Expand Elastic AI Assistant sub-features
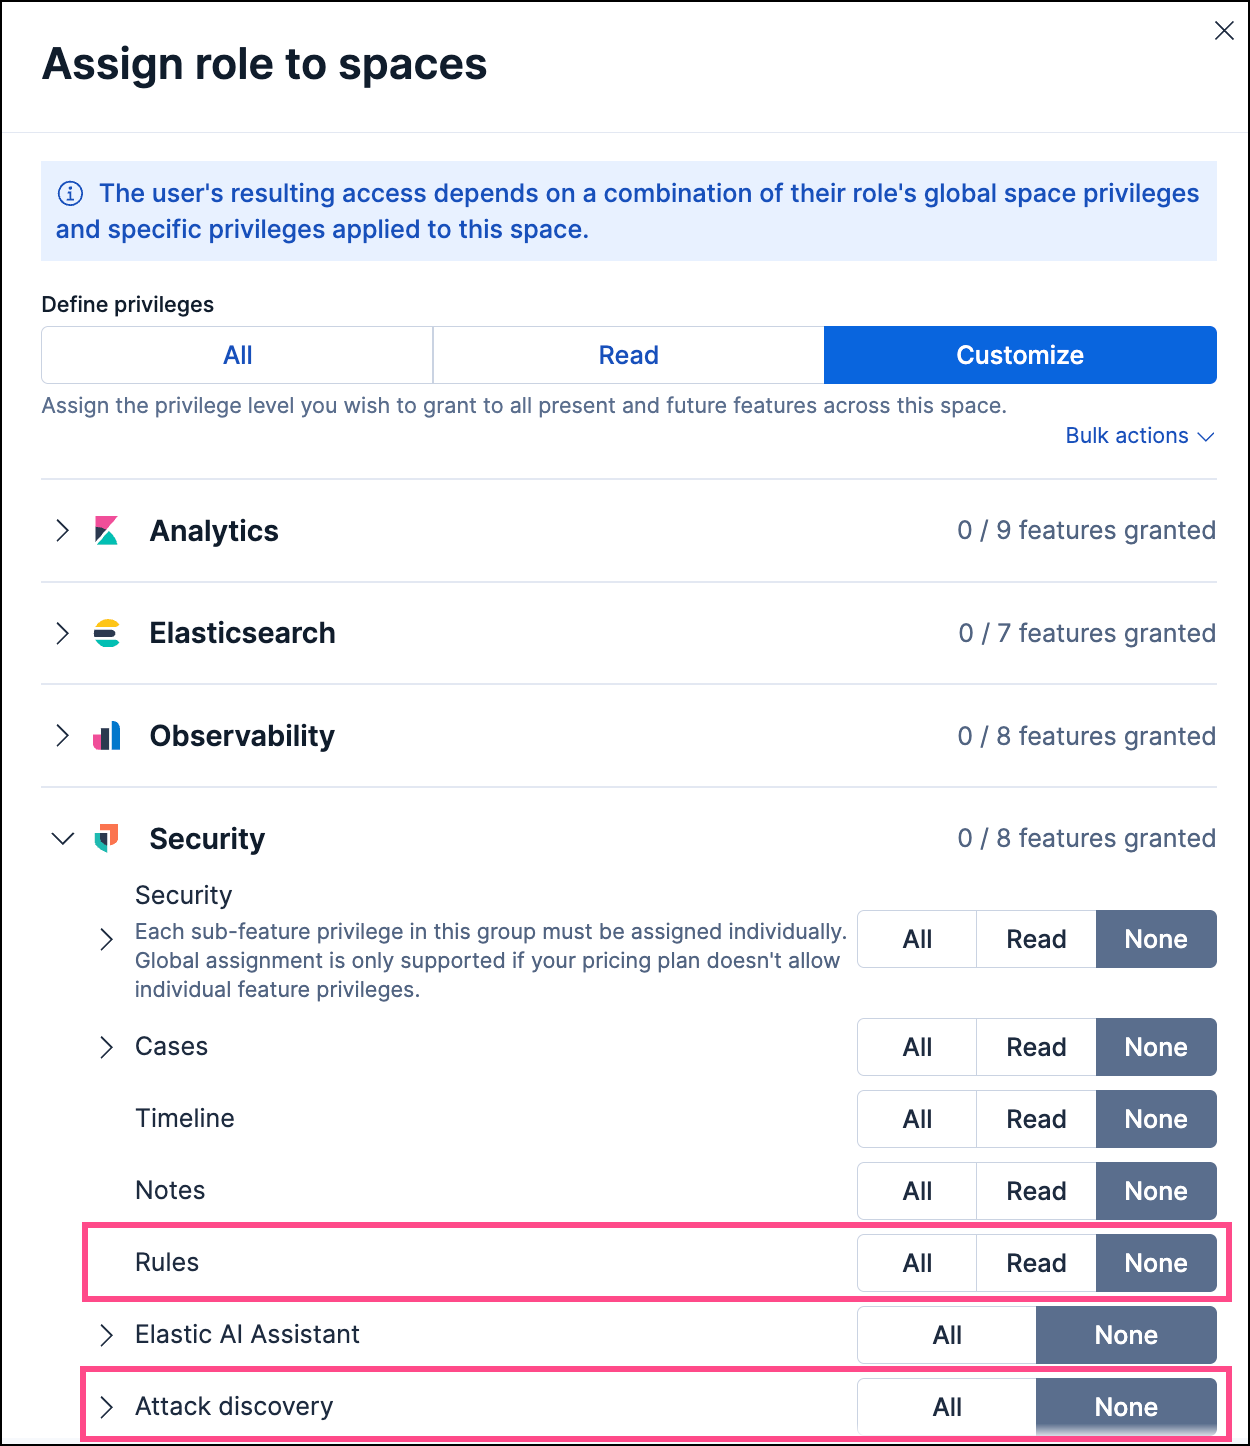 [107, 1335]
